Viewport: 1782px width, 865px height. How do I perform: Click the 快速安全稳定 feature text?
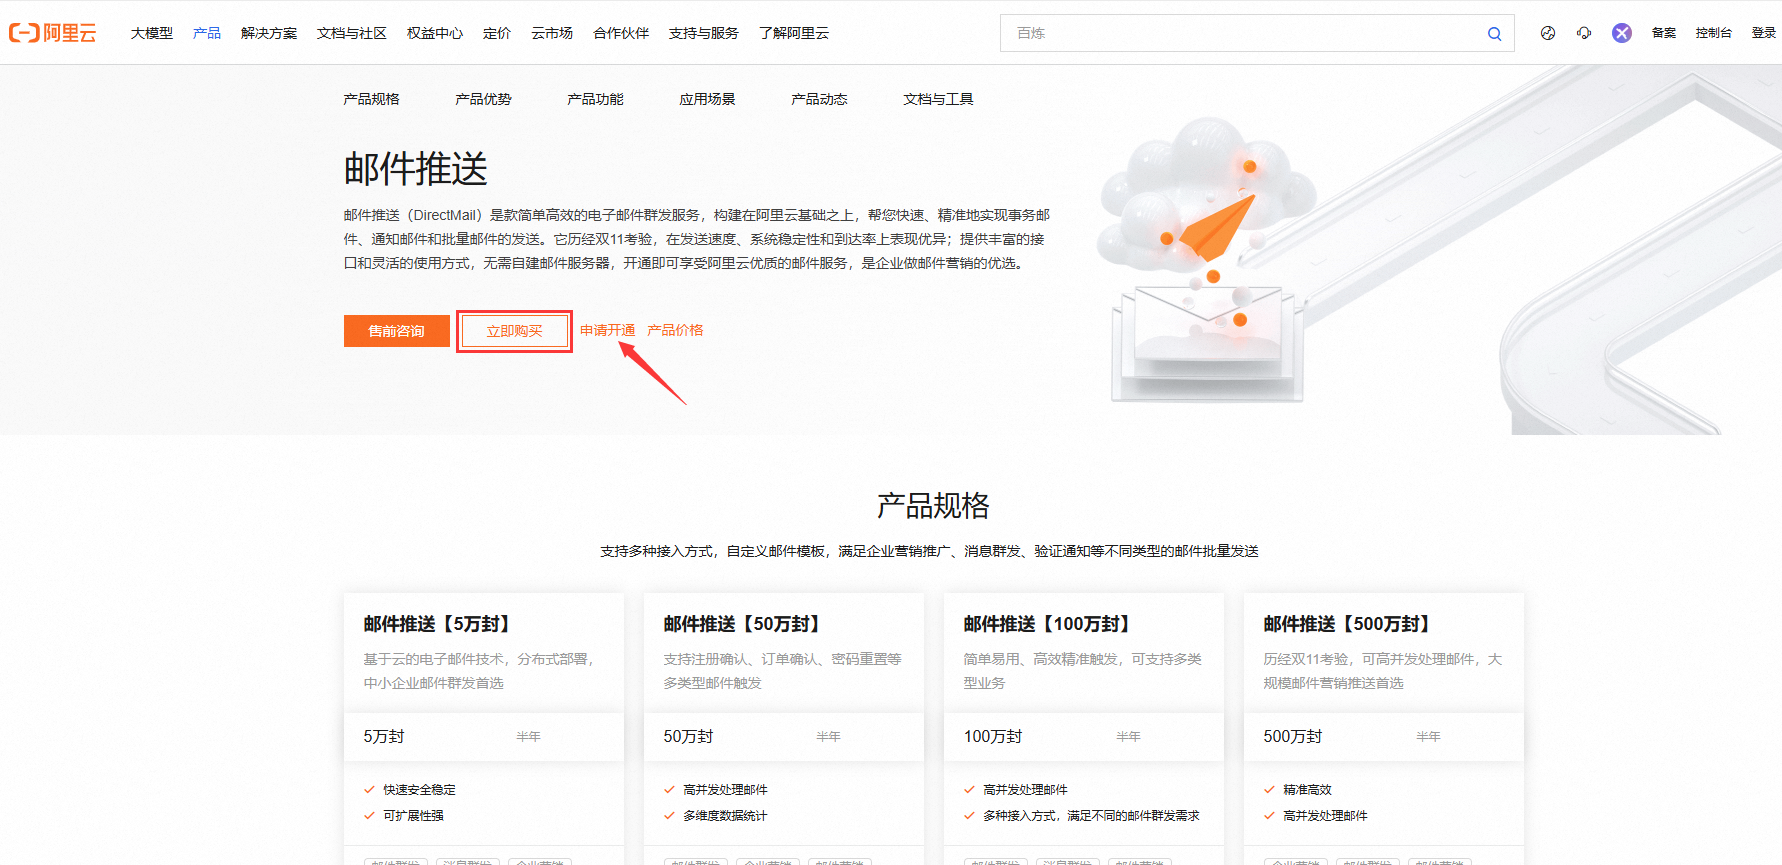(x=419, y=789)
